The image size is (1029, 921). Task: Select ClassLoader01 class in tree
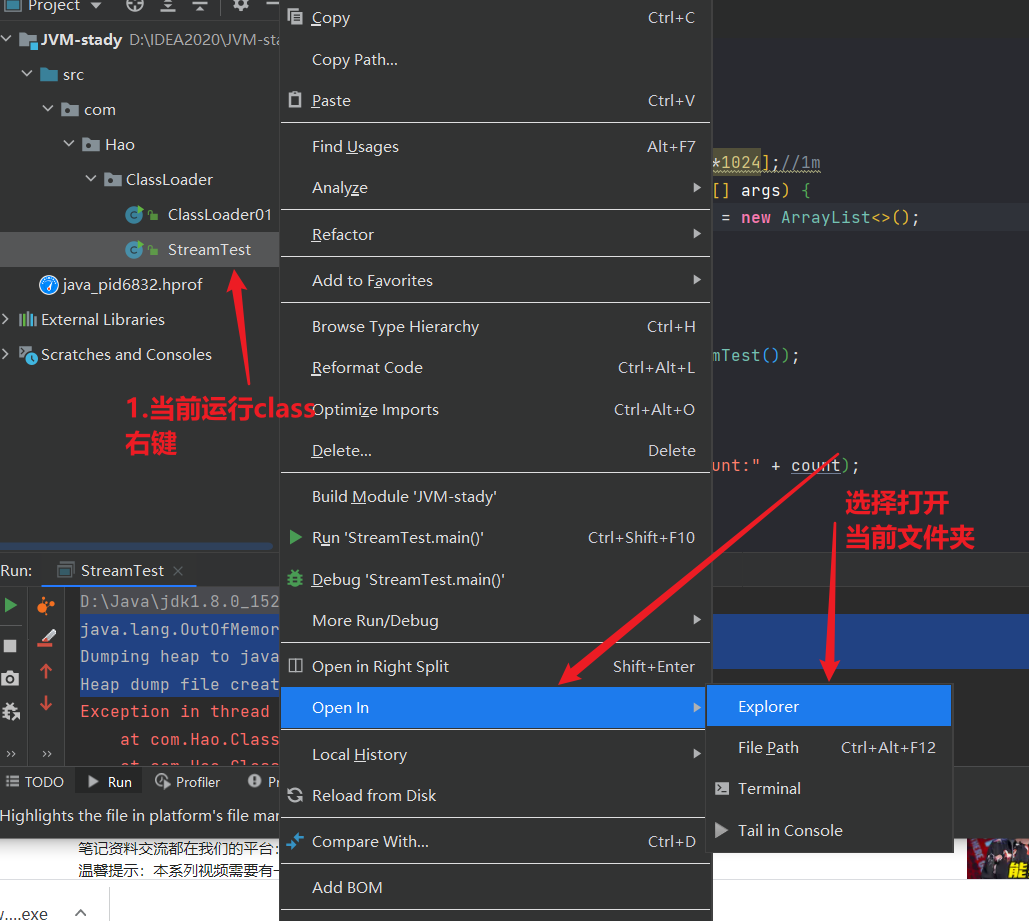click(219, 215)
